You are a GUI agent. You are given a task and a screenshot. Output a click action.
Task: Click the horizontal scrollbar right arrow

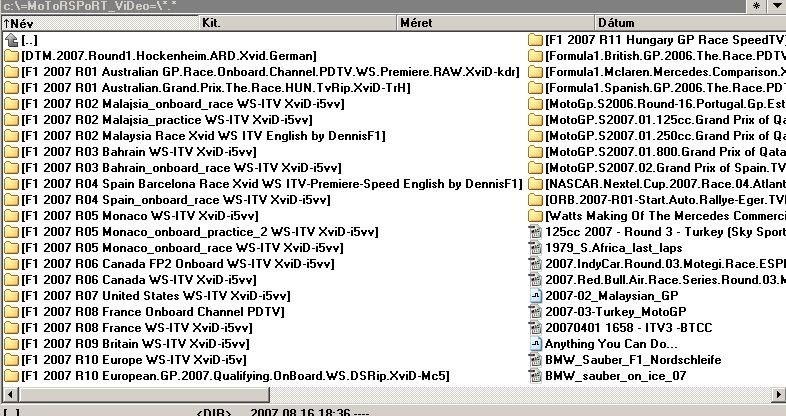click(779, 393)
